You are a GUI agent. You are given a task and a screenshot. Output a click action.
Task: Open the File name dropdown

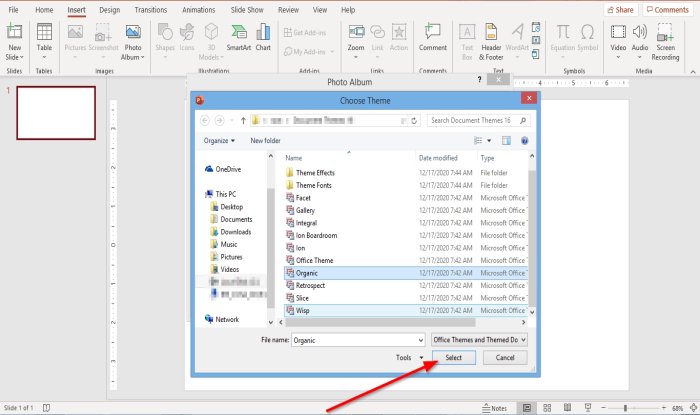click(x=421, y=340)
